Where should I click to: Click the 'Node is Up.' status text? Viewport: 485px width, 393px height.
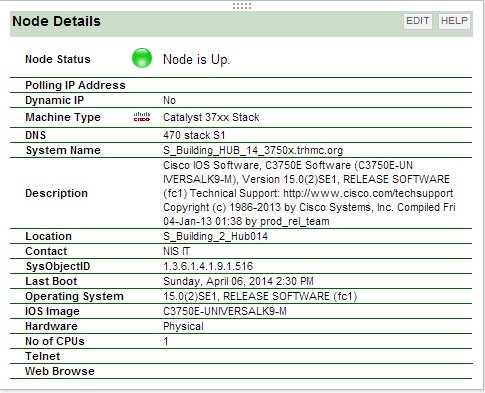click(197, 60)
